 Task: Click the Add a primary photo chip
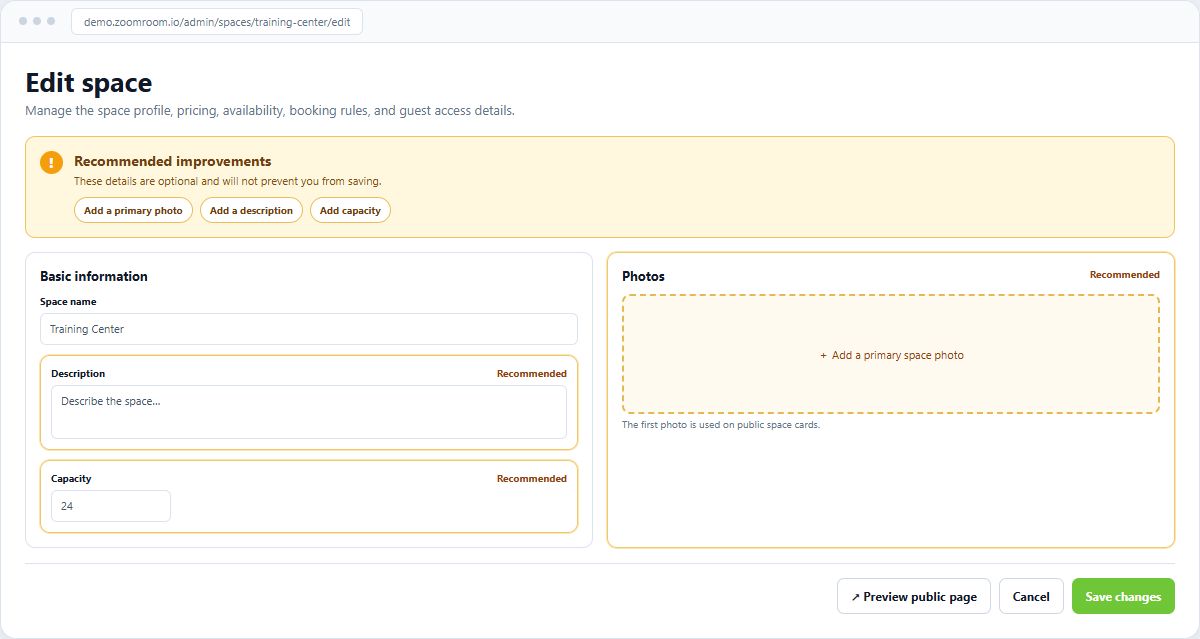pos(133,210)
